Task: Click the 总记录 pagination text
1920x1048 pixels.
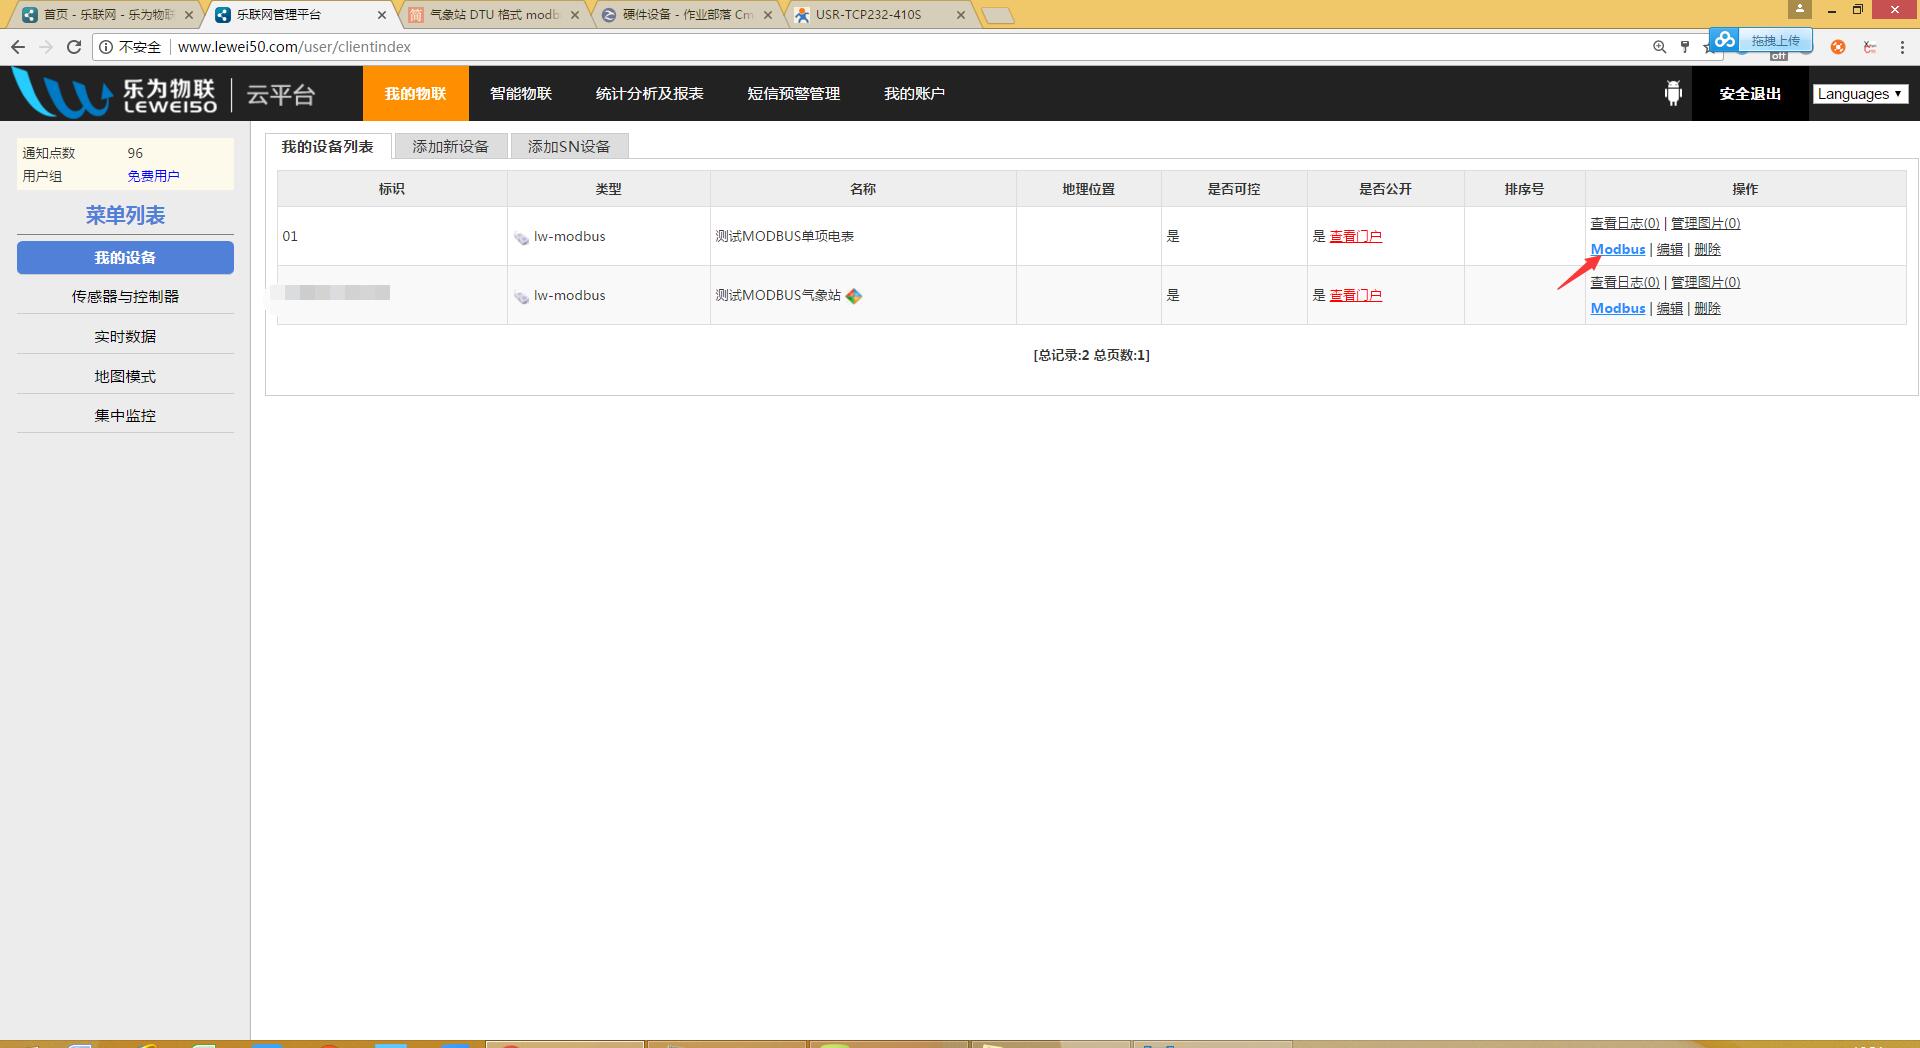Action: point(1091,355)
